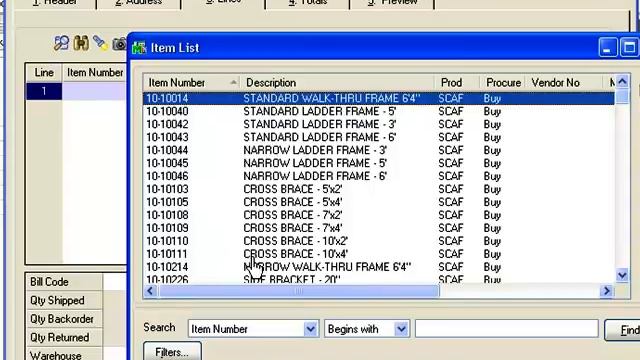The width and height of the screenshot is (640, 360).
Task: Click the Bill Code field label
Action: [x=49, y=282]
